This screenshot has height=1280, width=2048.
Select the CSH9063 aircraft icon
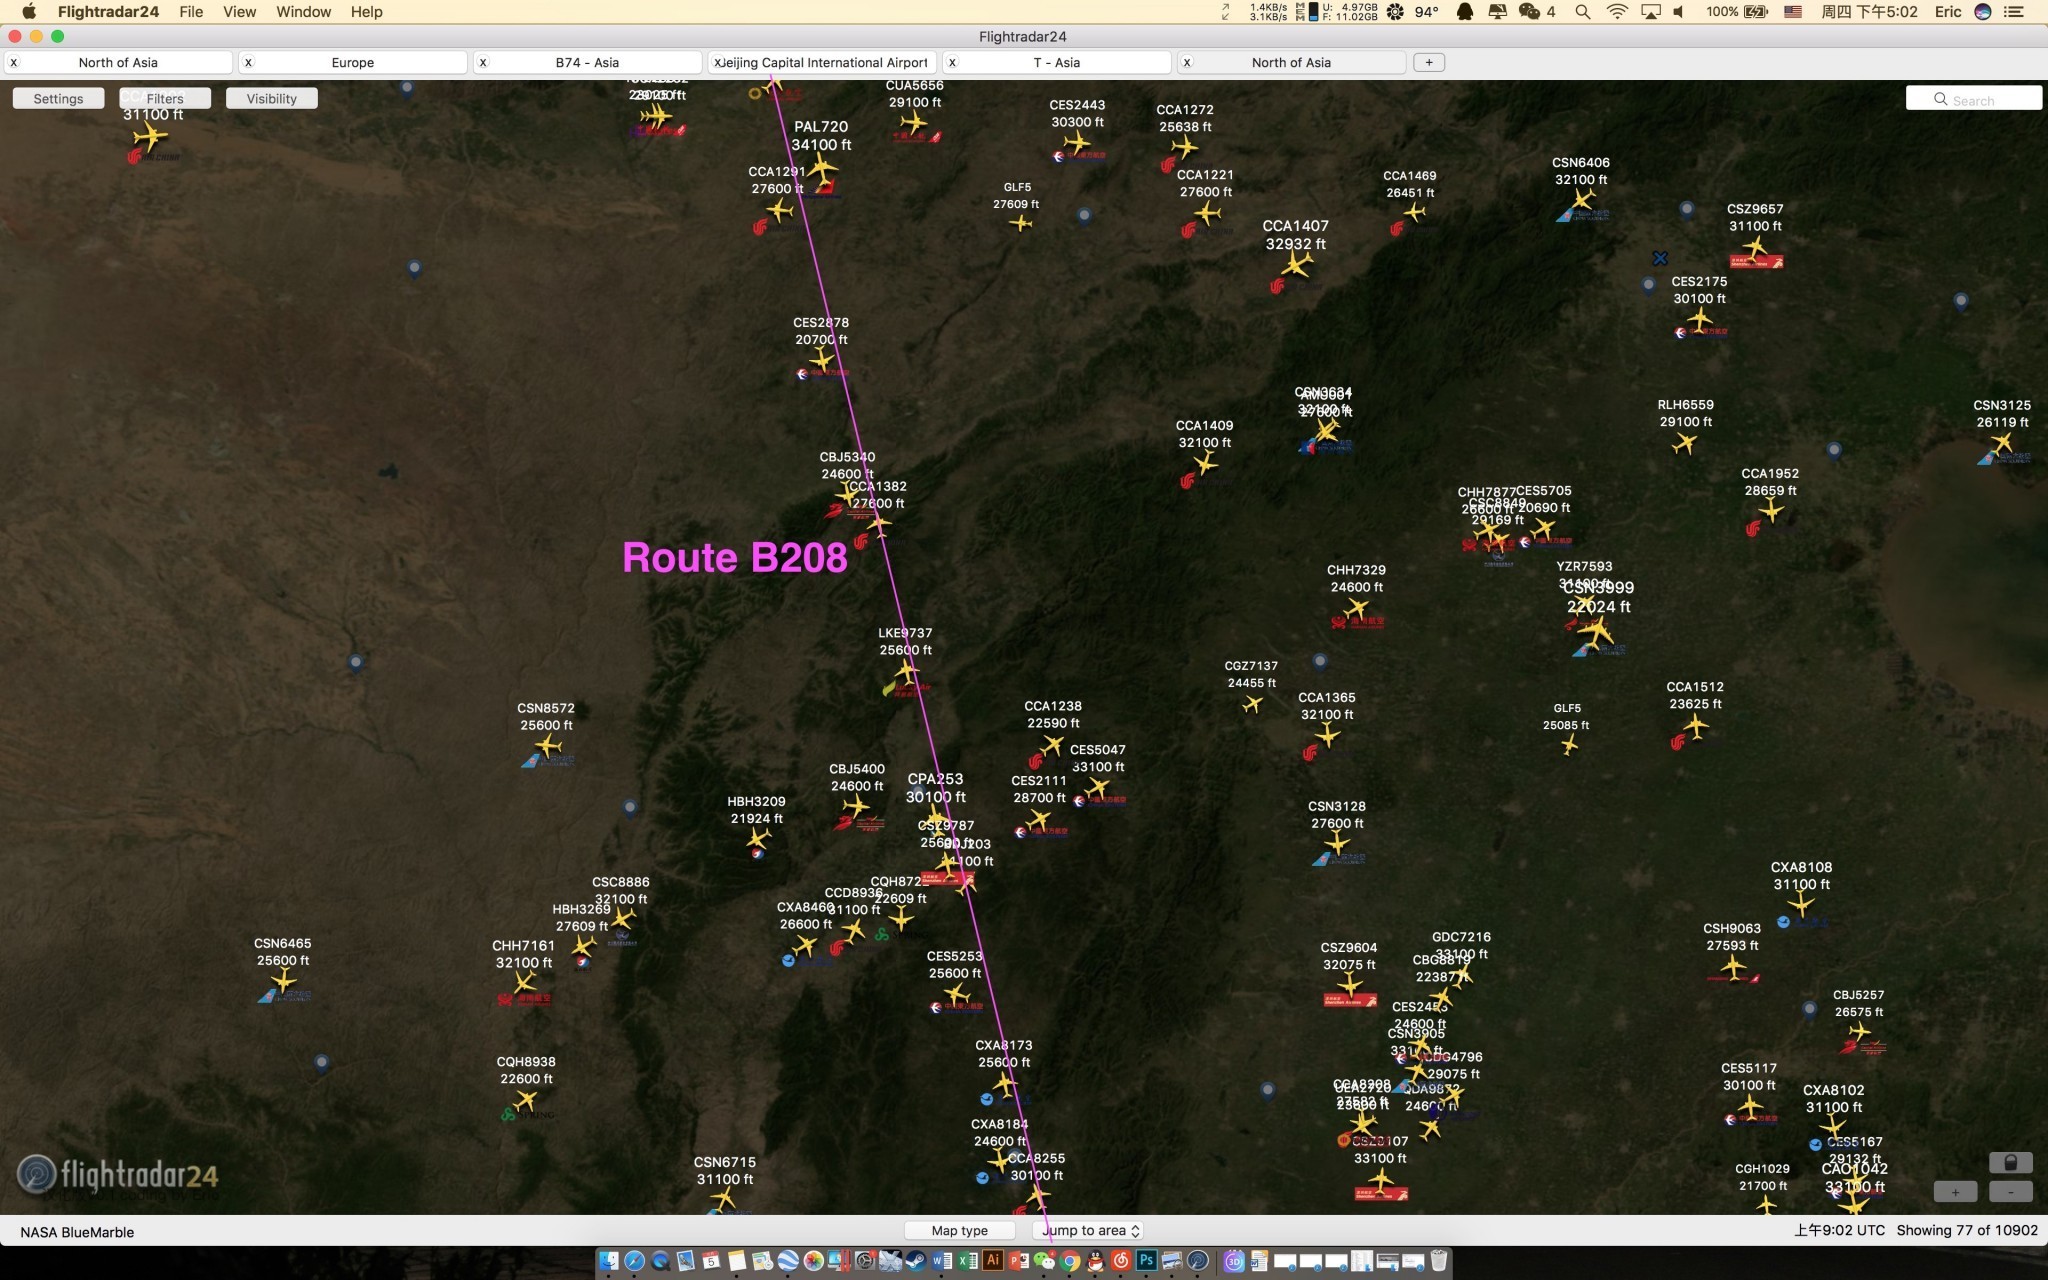1733,966
